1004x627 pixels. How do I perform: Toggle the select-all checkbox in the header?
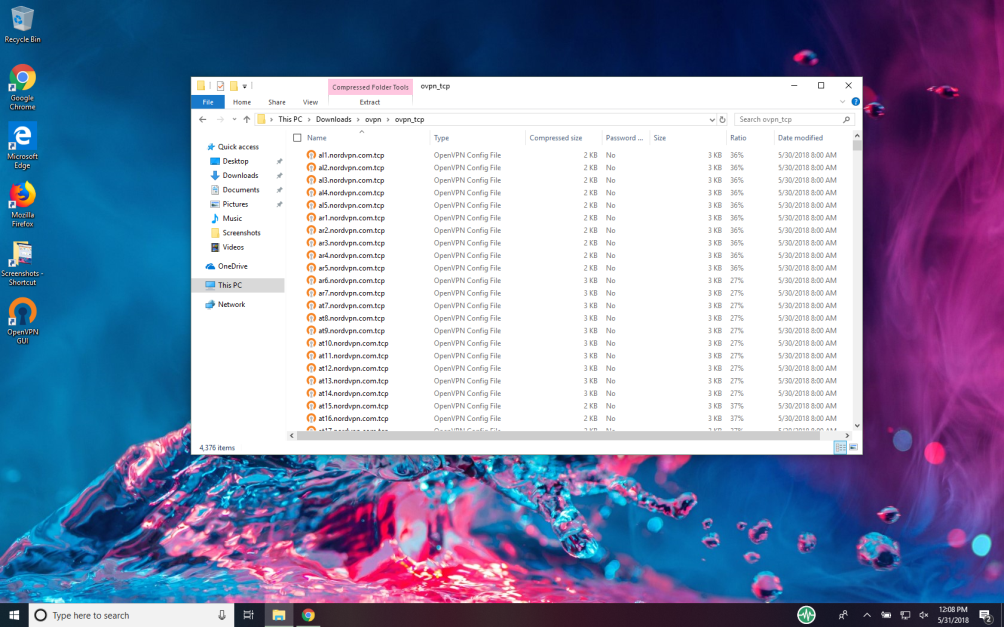point(297,138)
